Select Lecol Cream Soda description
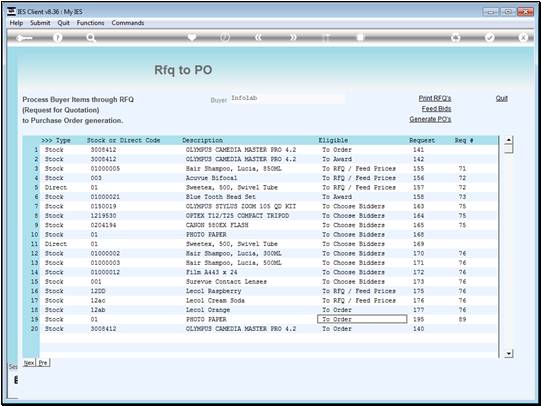541x406 pixels. coord(215,300)
